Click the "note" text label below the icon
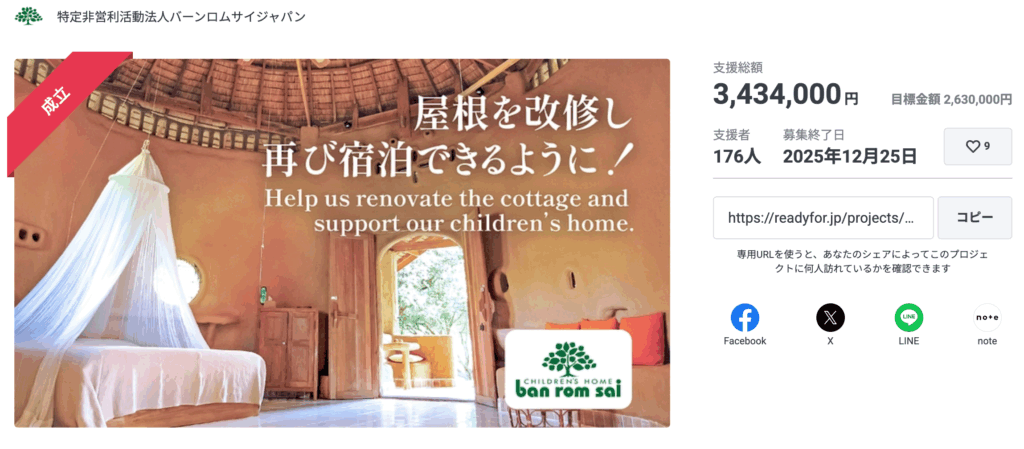 point(987,341)
